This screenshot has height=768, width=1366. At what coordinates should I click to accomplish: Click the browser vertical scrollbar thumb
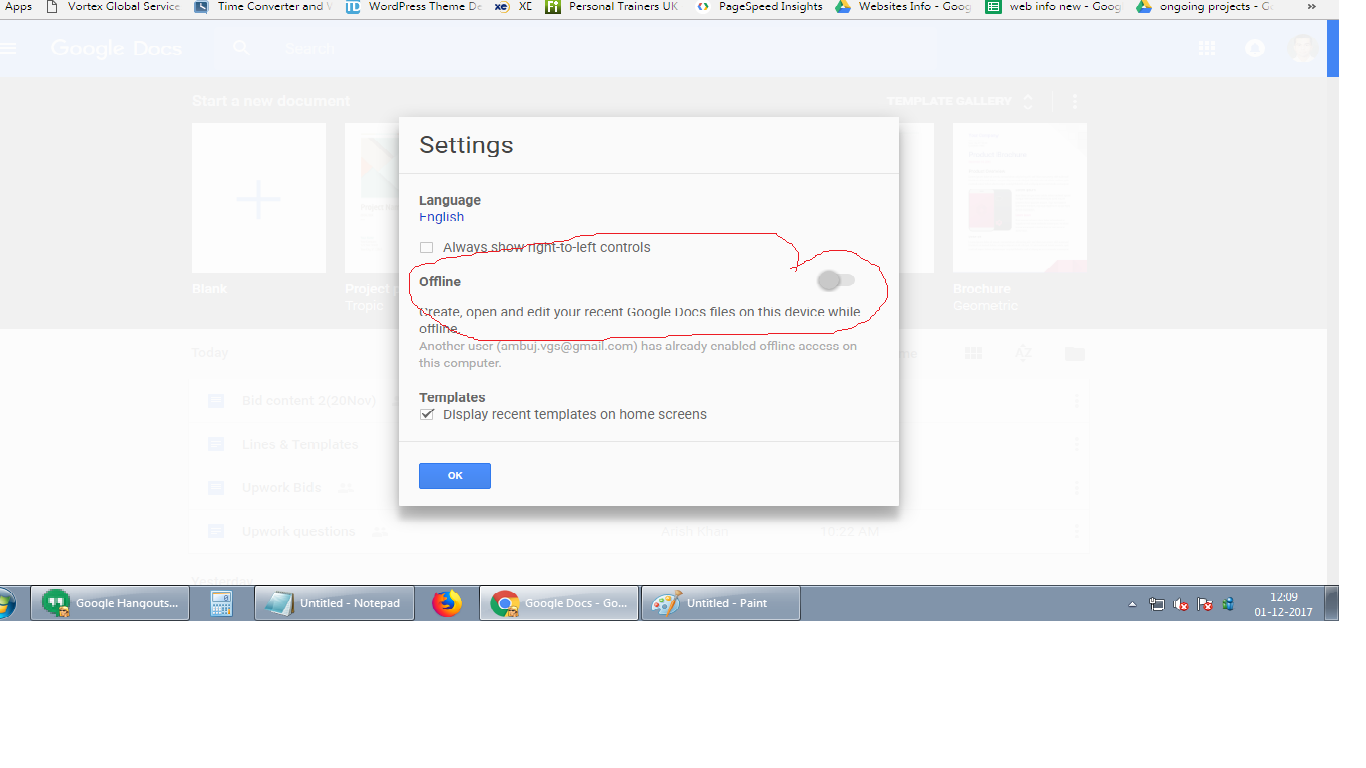(x=1333, y=48)
